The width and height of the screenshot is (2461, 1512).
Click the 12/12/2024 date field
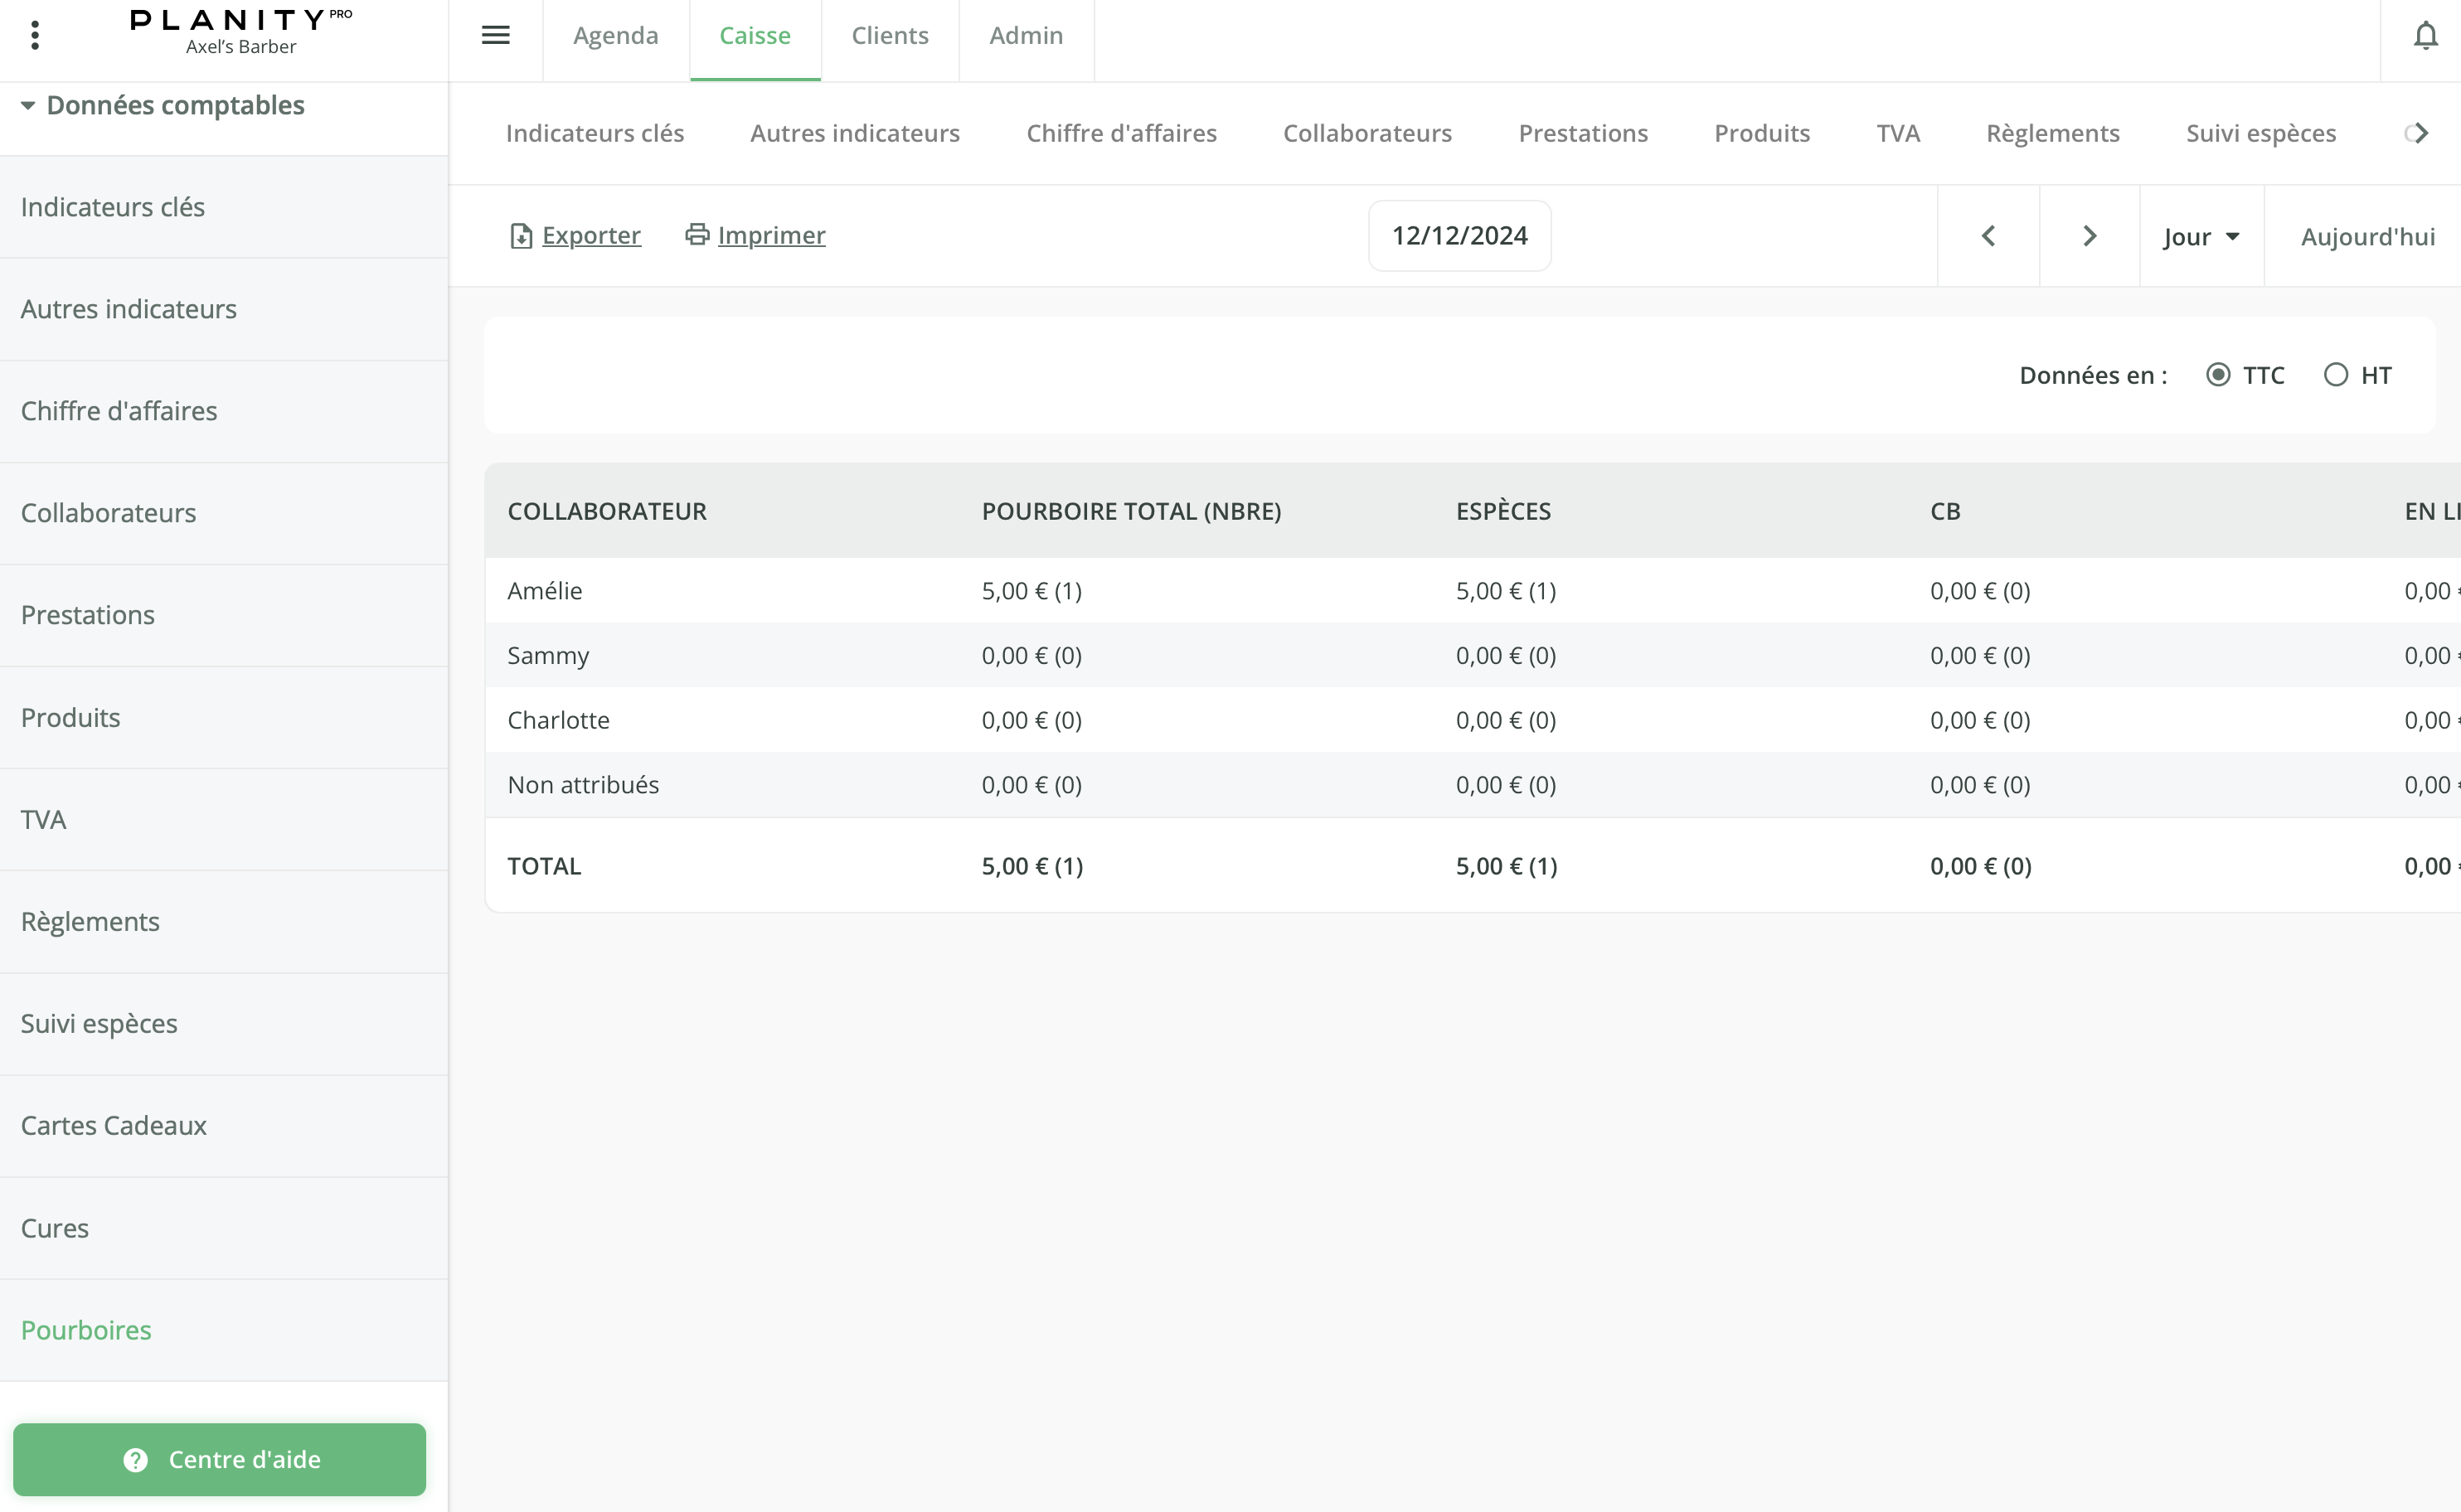[1459, 236]
